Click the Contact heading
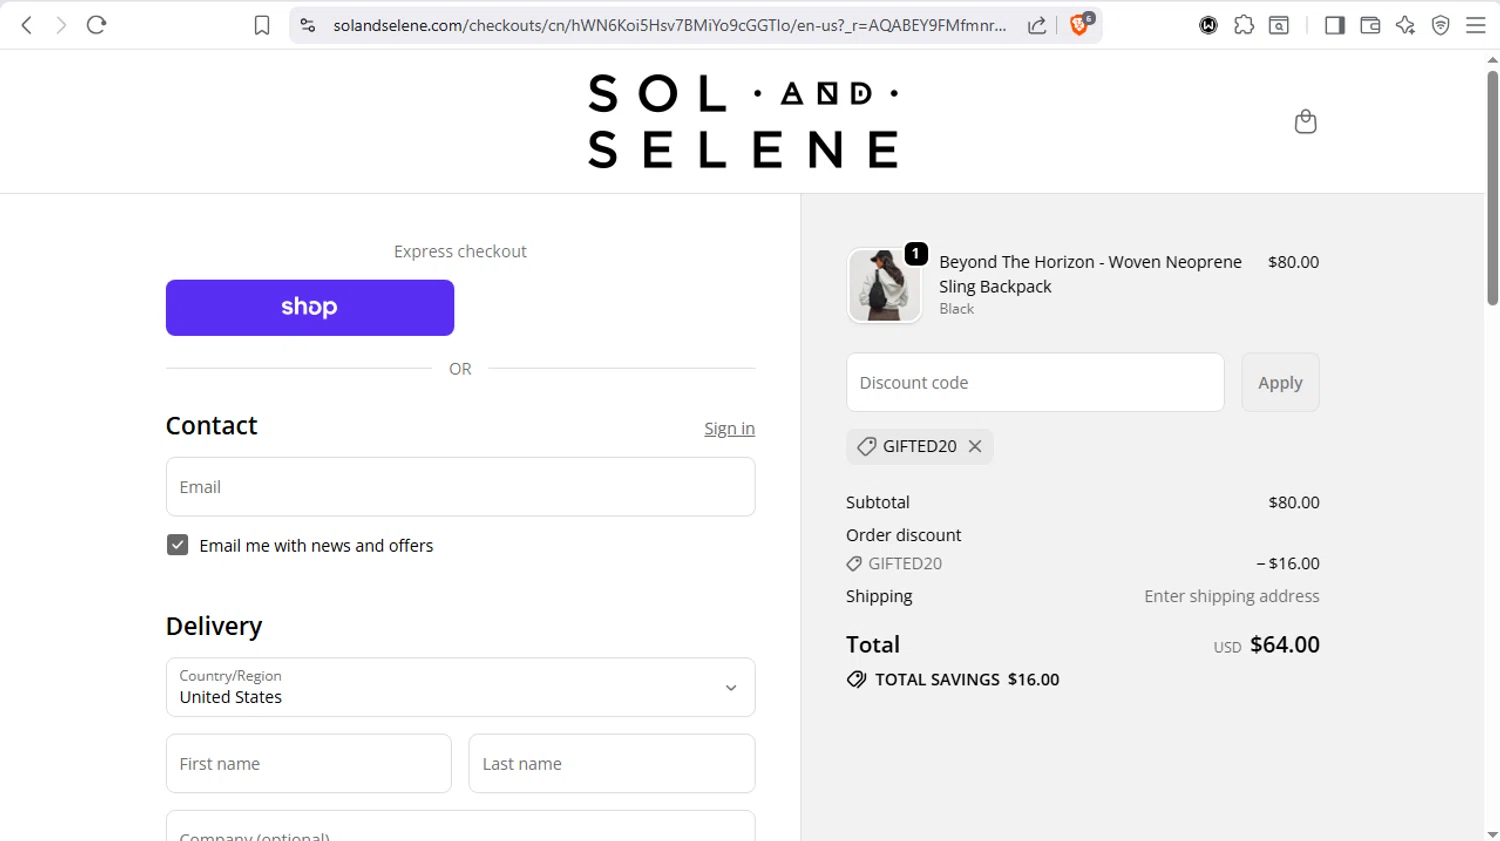The height and width of the screenshot is (841, 1500). point(212,426)
